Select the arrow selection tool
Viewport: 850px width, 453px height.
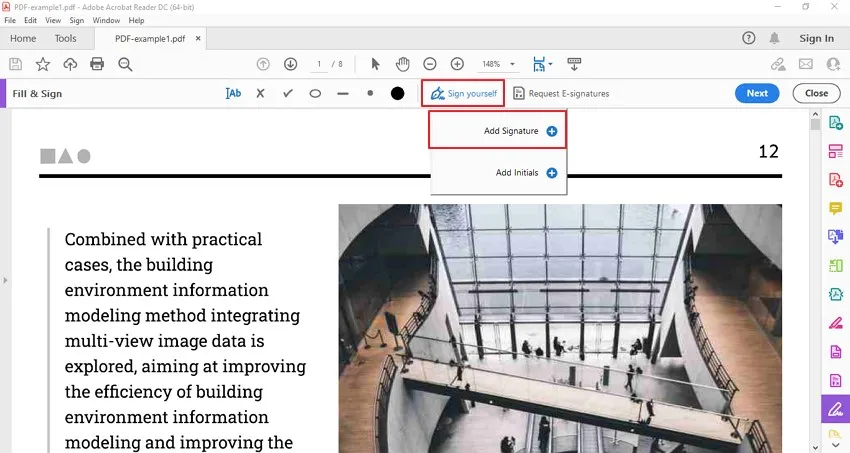click(x=375, y=64)
